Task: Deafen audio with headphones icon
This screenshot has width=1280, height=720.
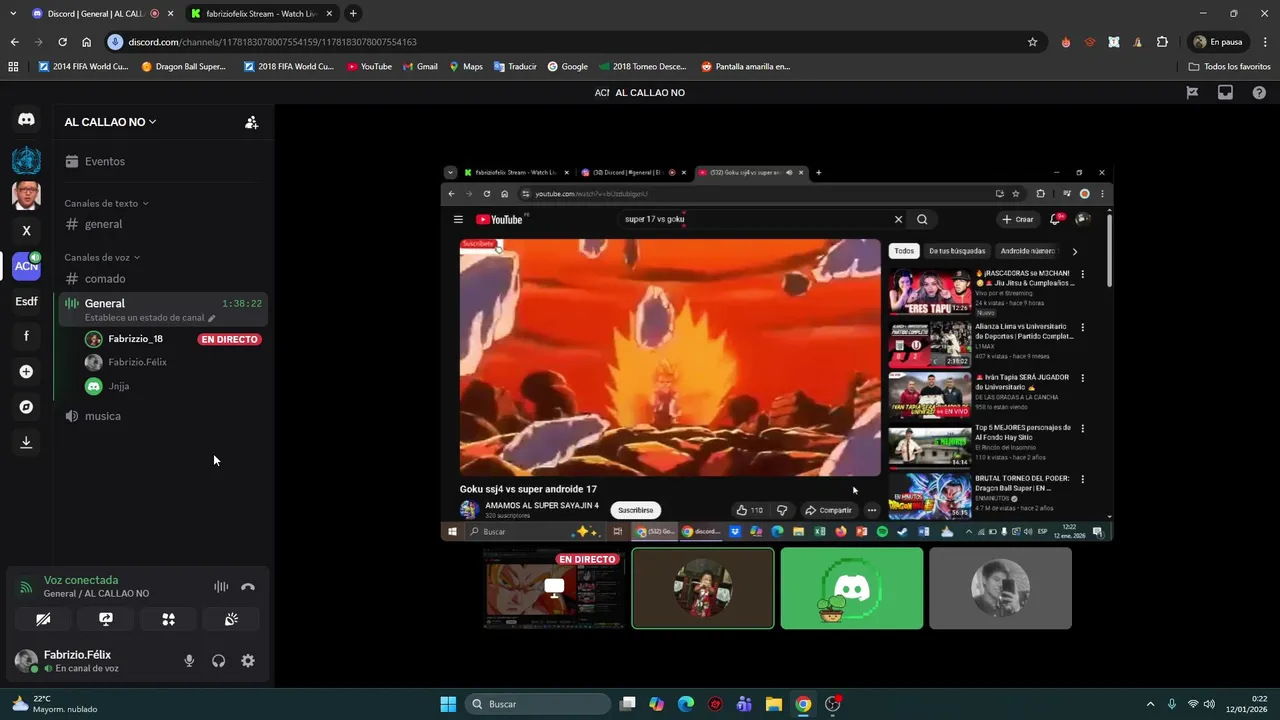Action: pyautogui.click(x=218, y=661)
